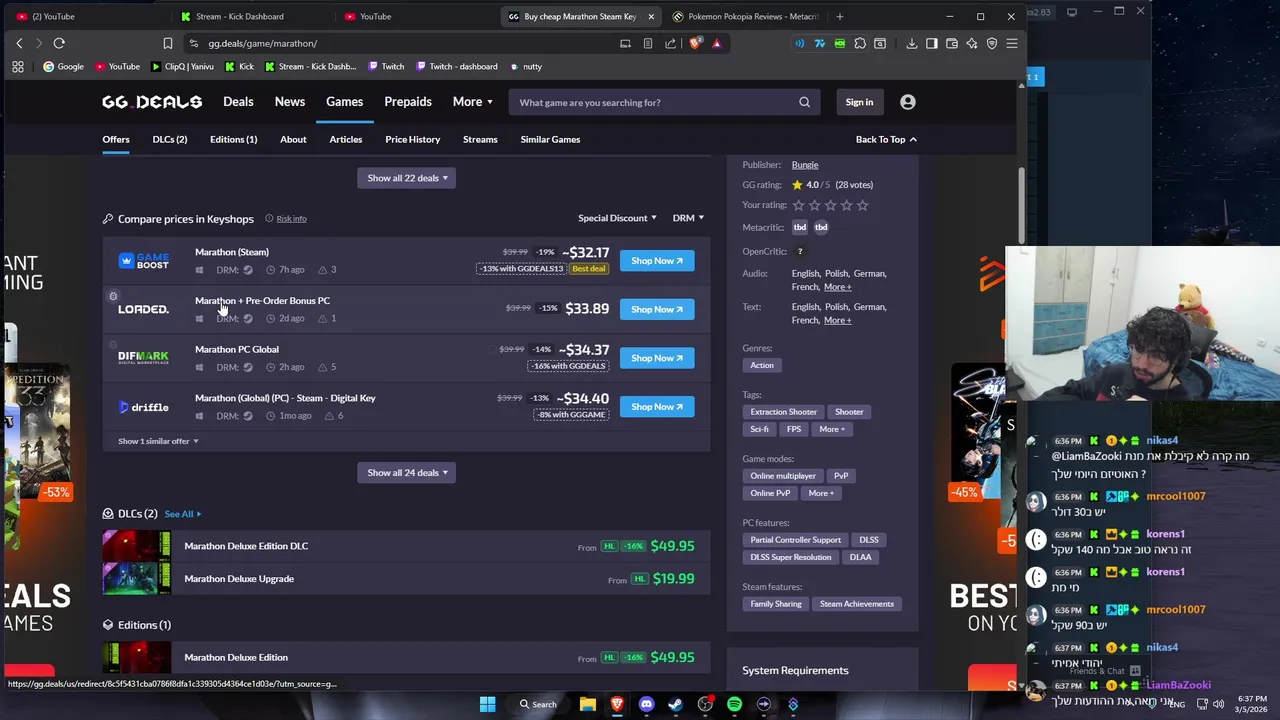Expand Show all 24 deals

tap(406, 473)
